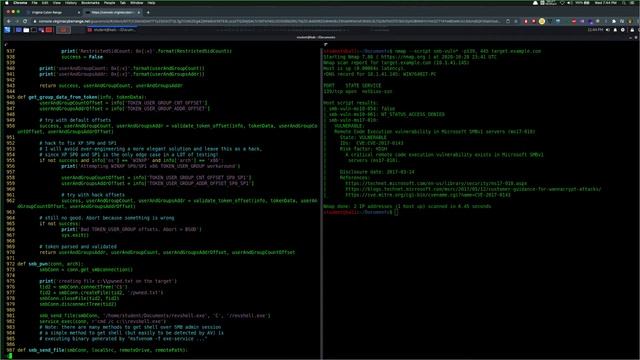The height and width of the screenshot is (360, 640).
Task: Open a new Chrome tab
Action: (x=148, y=12)
